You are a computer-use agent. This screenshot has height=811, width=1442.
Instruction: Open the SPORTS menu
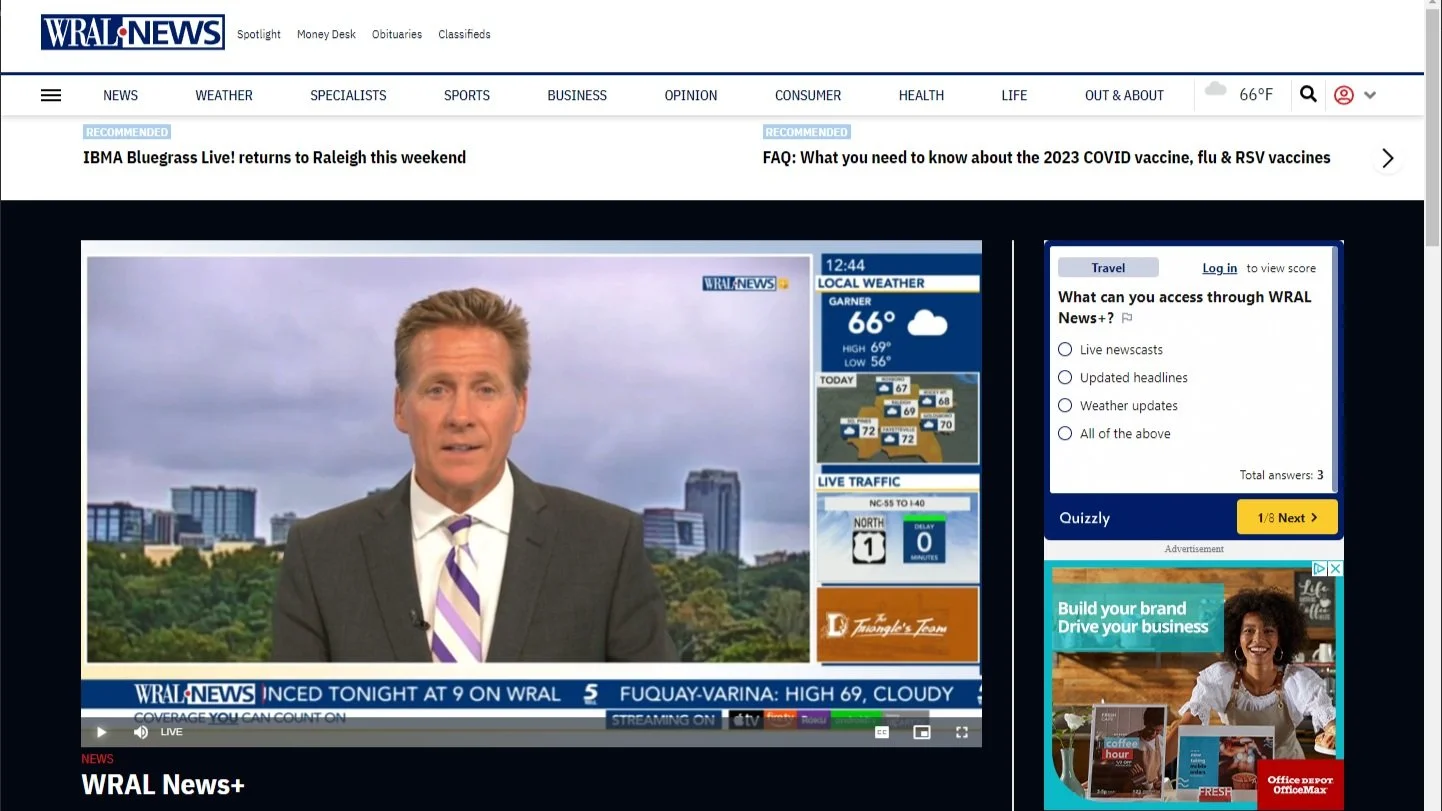click(467, 95)
